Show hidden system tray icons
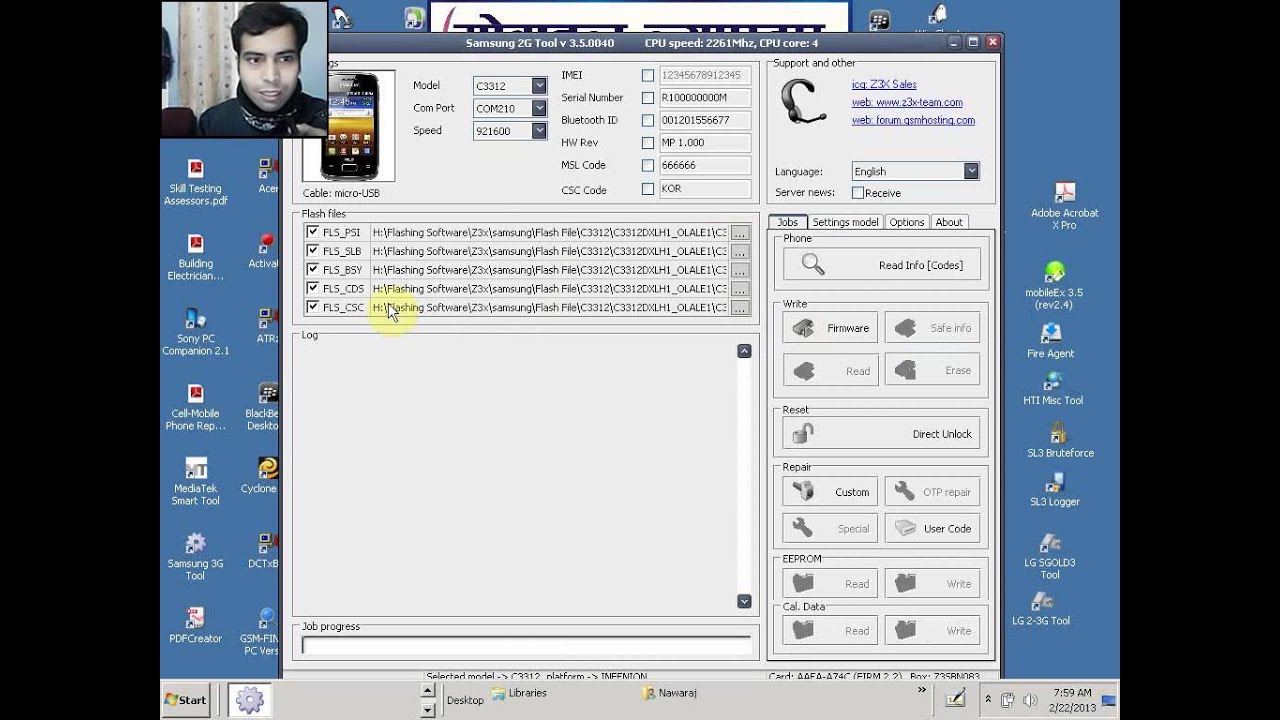The height and width of the screenshot is (720, 1280). pyautogui.click(x=988, y=700)
